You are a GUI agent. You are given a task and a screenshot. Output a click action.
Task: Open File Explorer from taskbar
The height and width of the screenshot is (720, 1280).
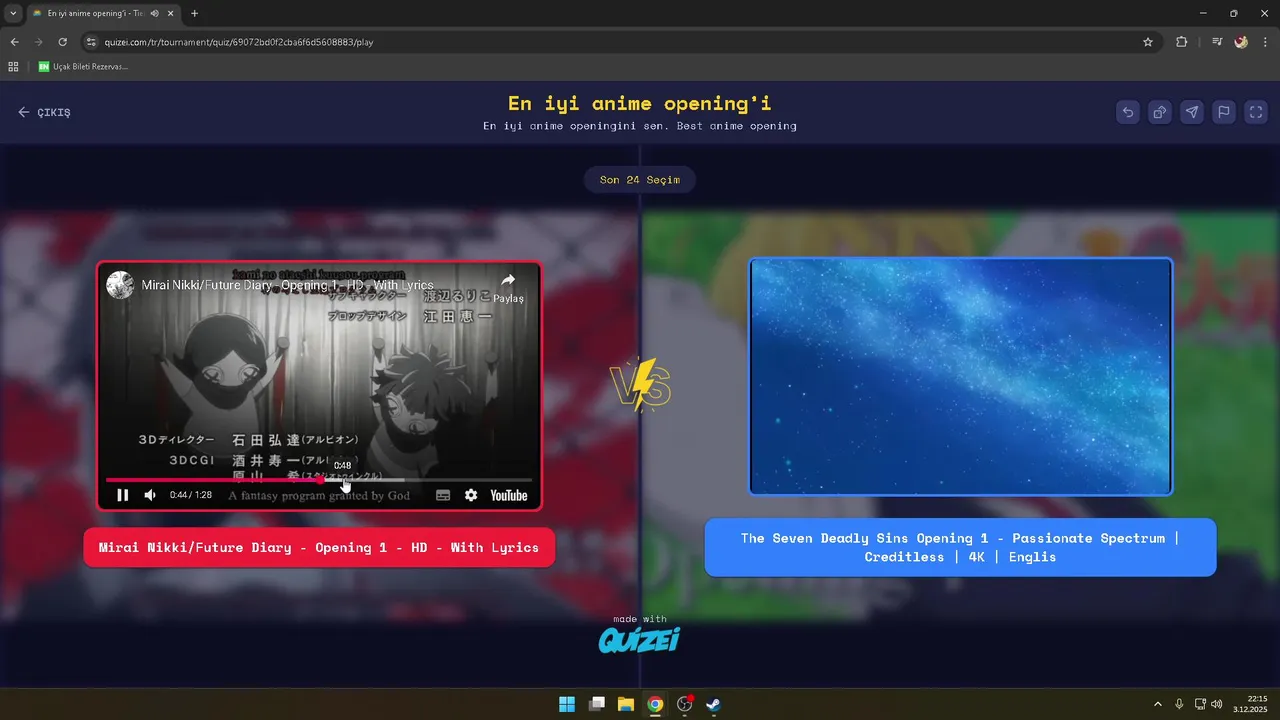point(626,704)
